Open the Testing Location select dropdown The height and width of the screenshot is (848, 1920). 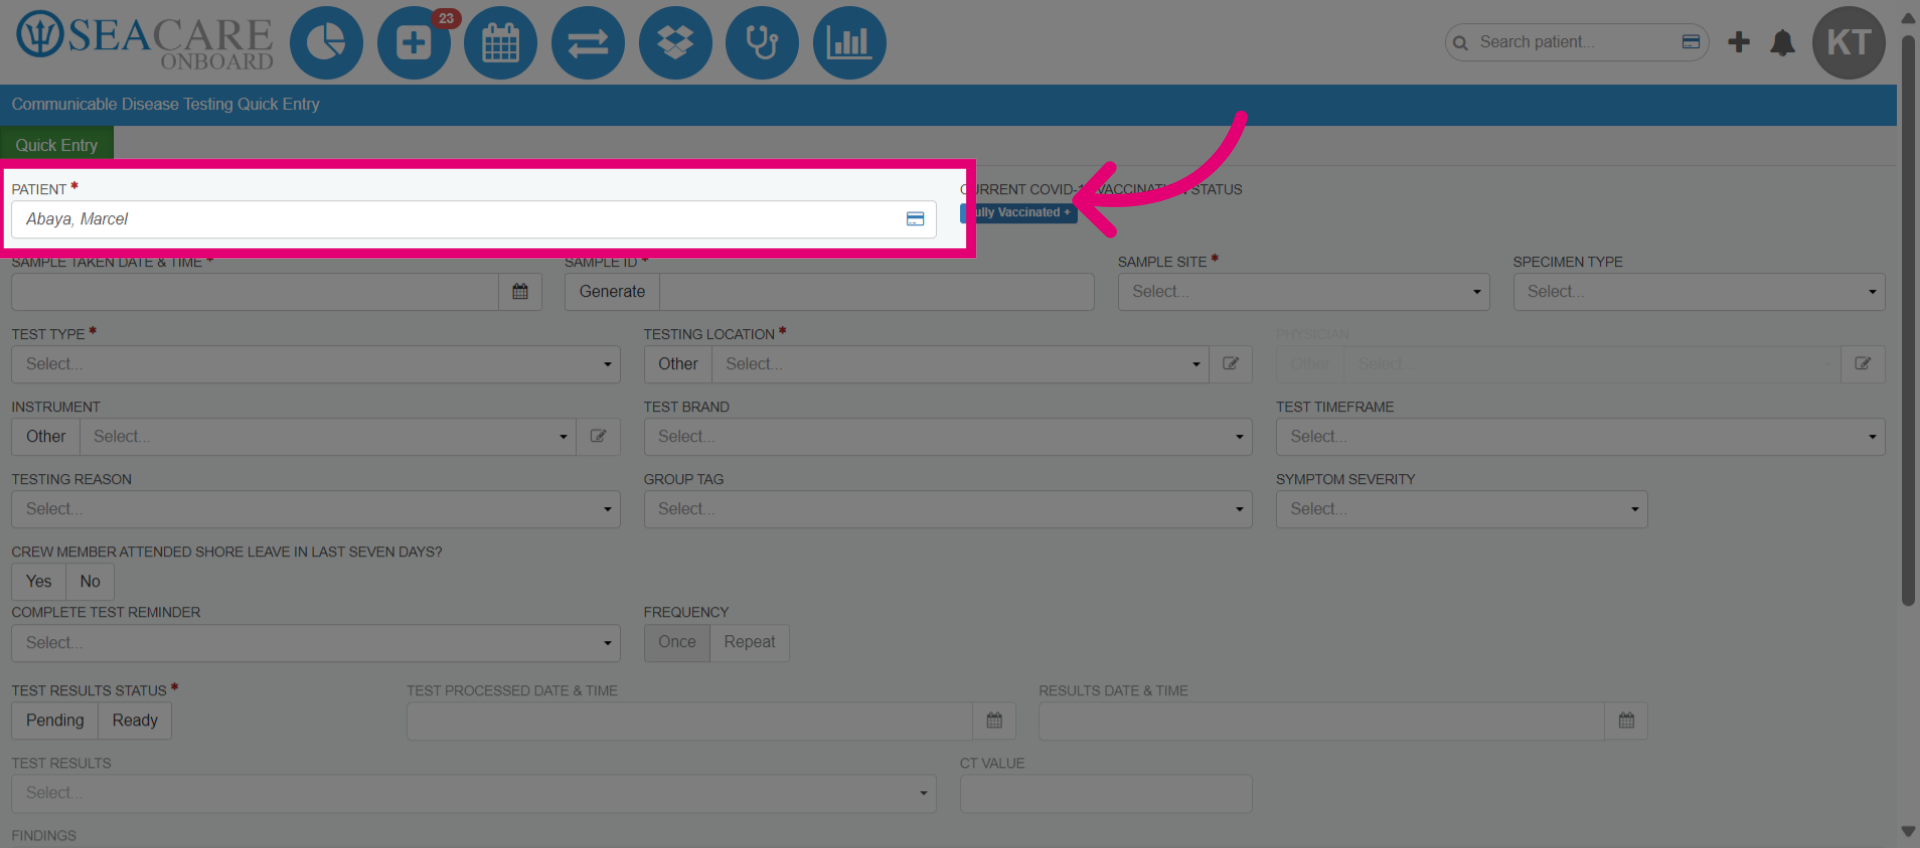tap(961, 364)
